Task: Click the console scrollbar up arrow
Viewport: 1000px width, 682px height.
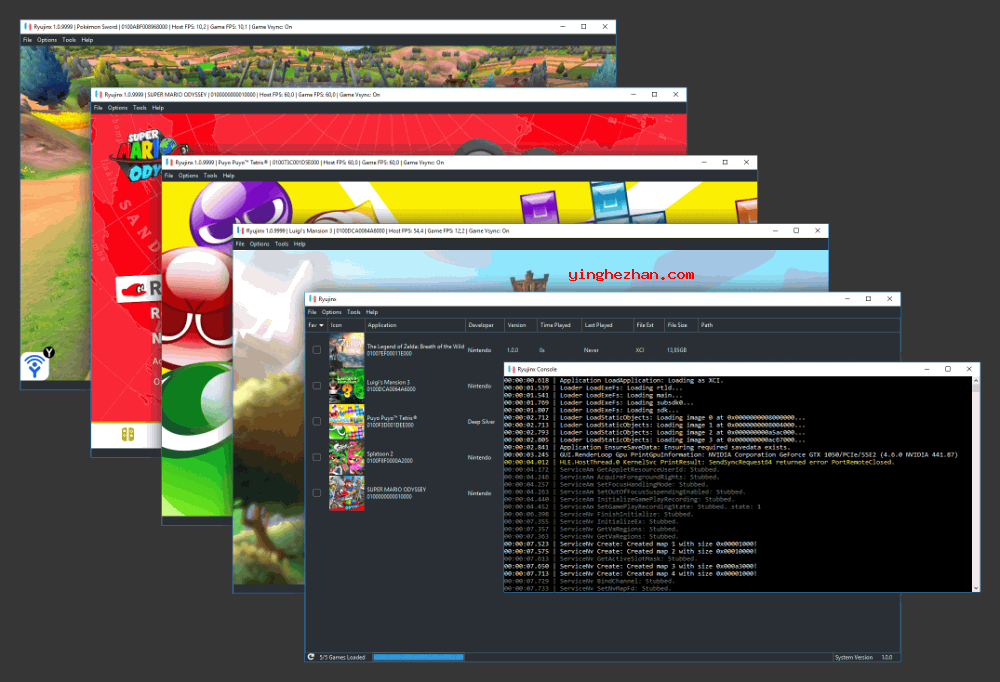Action: click(975, 380)
